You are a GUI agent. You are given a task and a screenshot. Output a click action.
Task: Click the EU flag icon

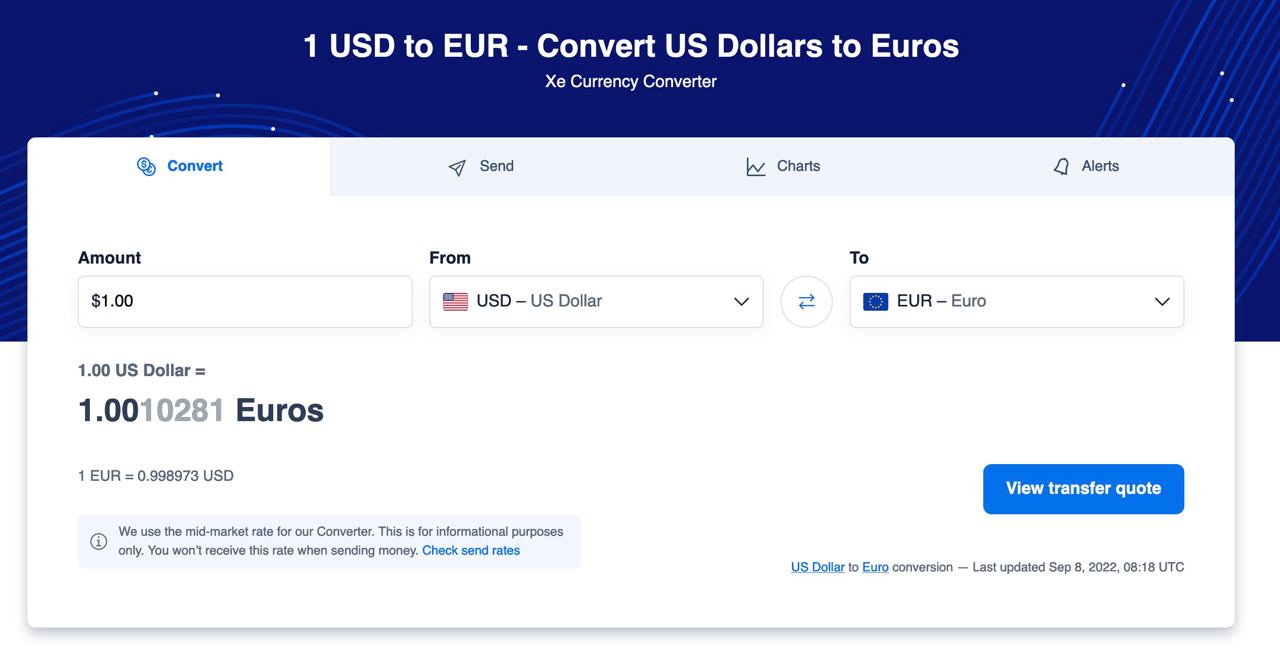875,302
